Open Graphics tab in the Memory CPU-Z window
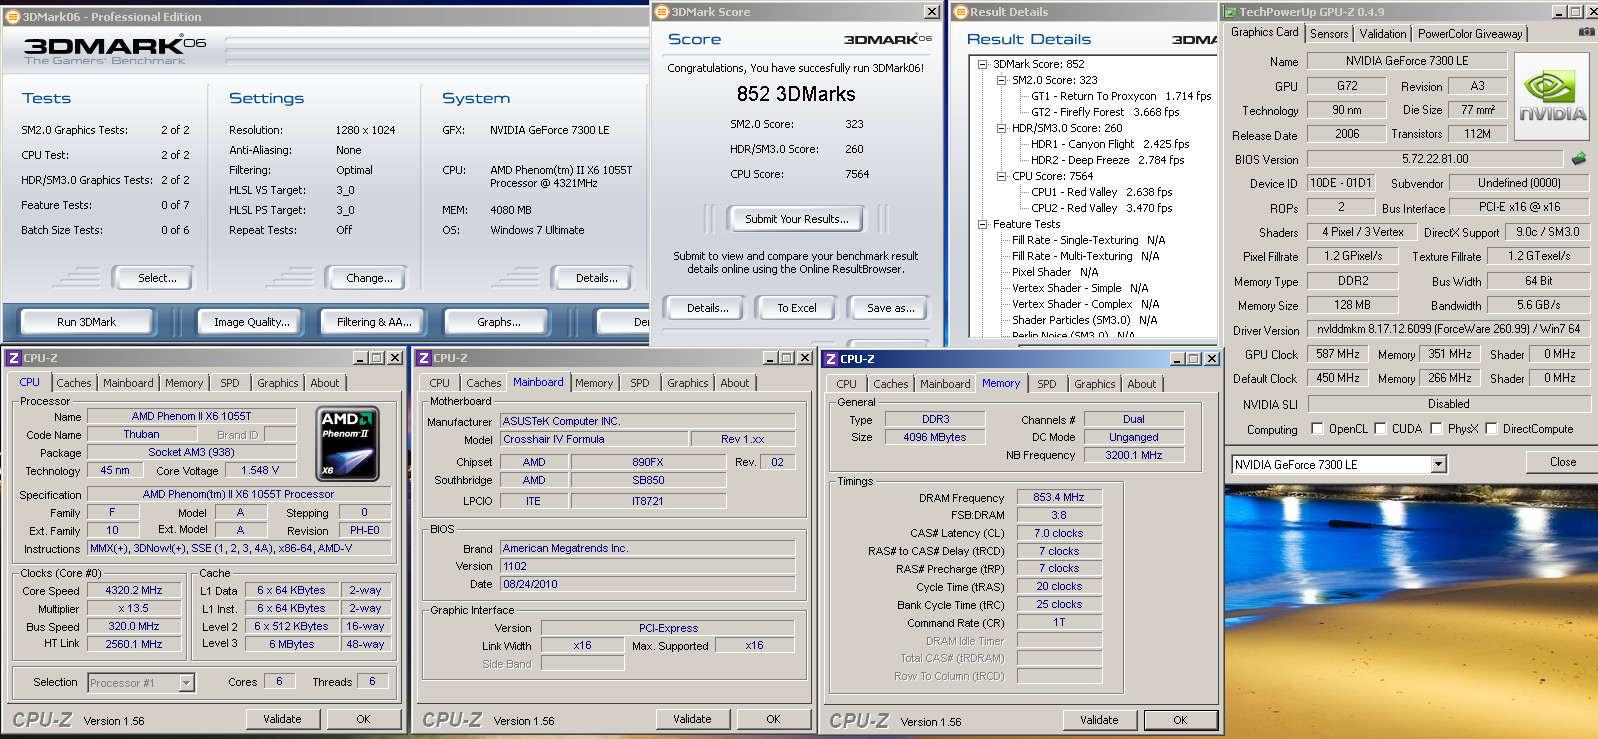This screenshot has height=739, width=1598. click(x=1095, y=384)
